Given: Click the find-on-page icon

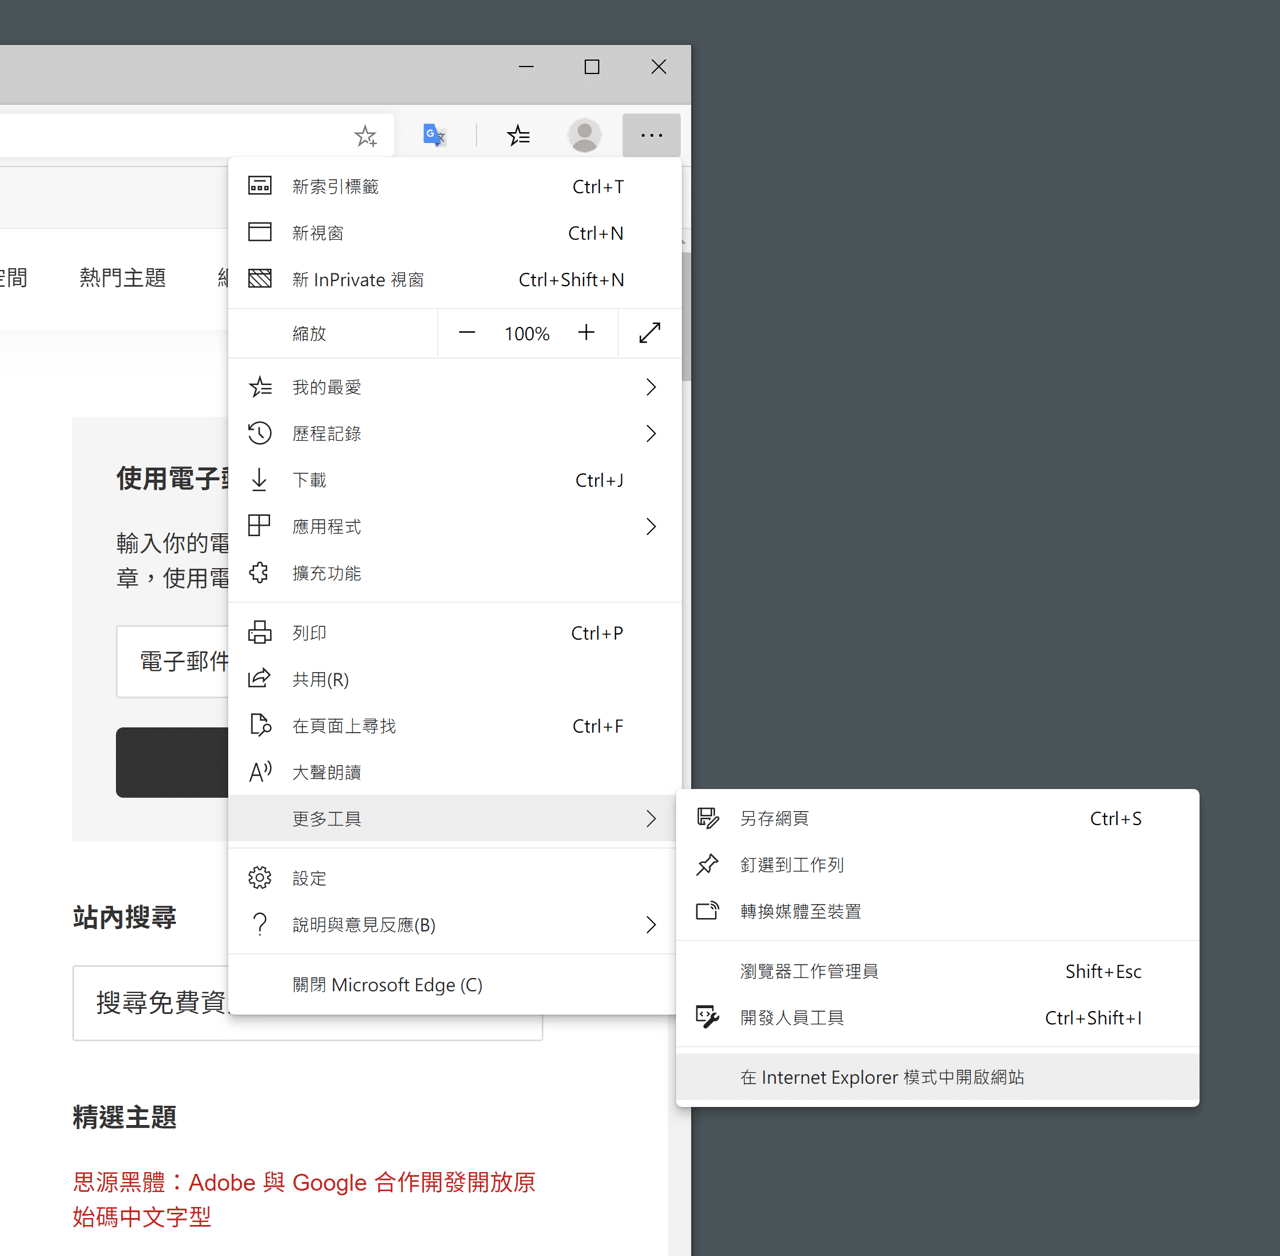Looking at the screenshot, I should pos(260,726).
